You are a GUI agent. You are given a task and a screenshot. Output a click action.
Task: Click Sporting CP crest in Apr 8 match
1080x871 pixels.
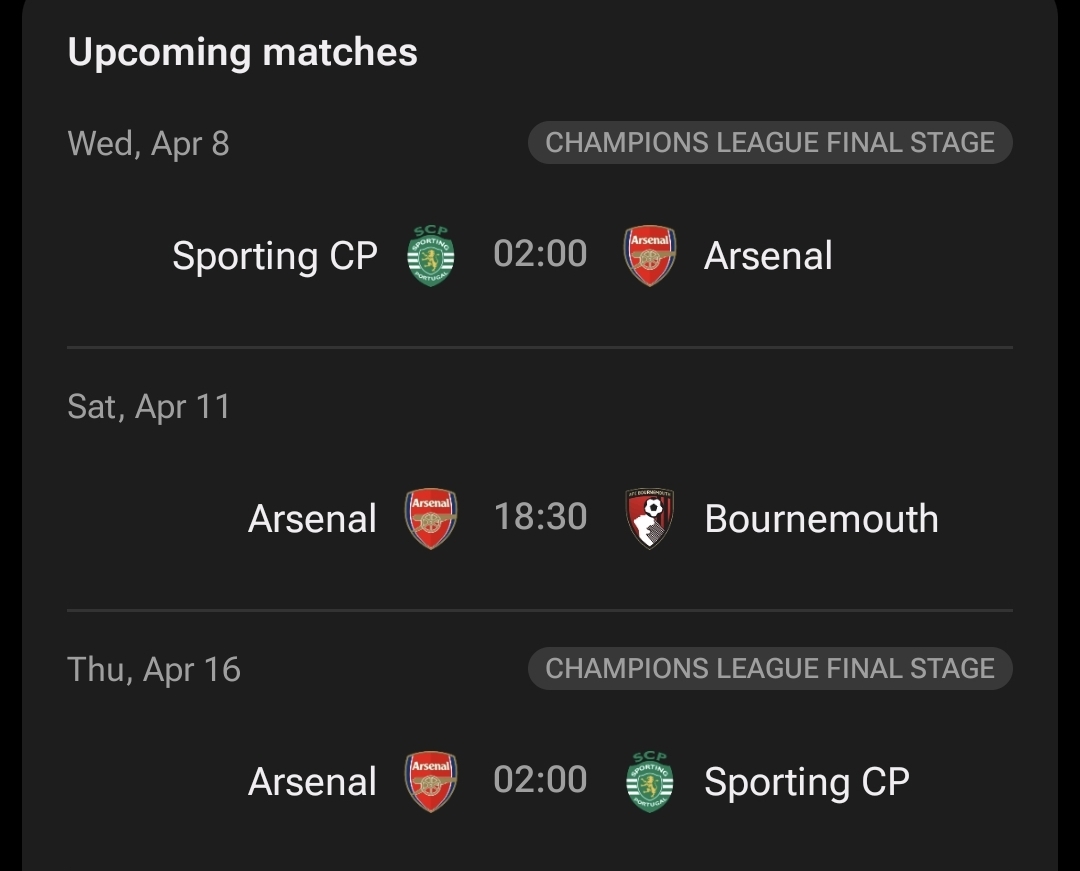tap(431, 256)
